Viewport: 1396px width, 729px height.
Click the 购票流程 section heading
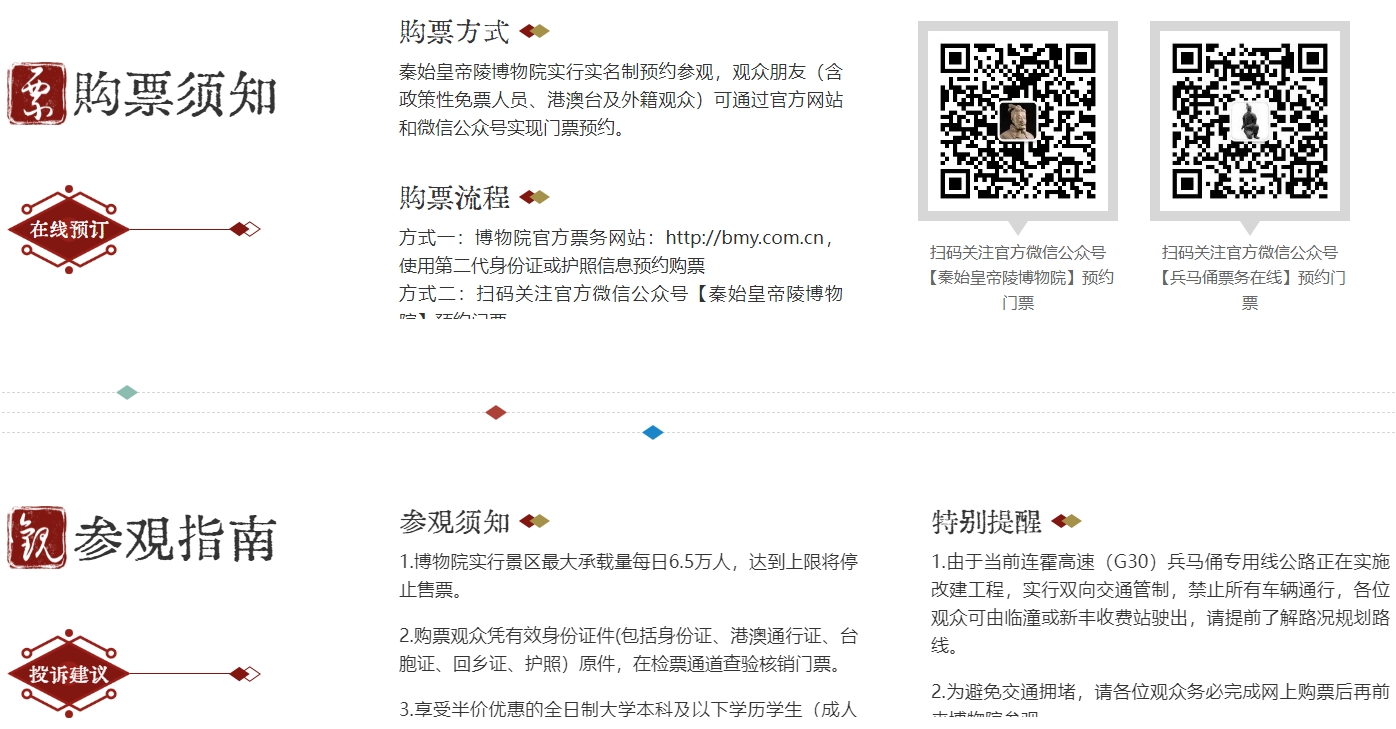click(454, 197)
